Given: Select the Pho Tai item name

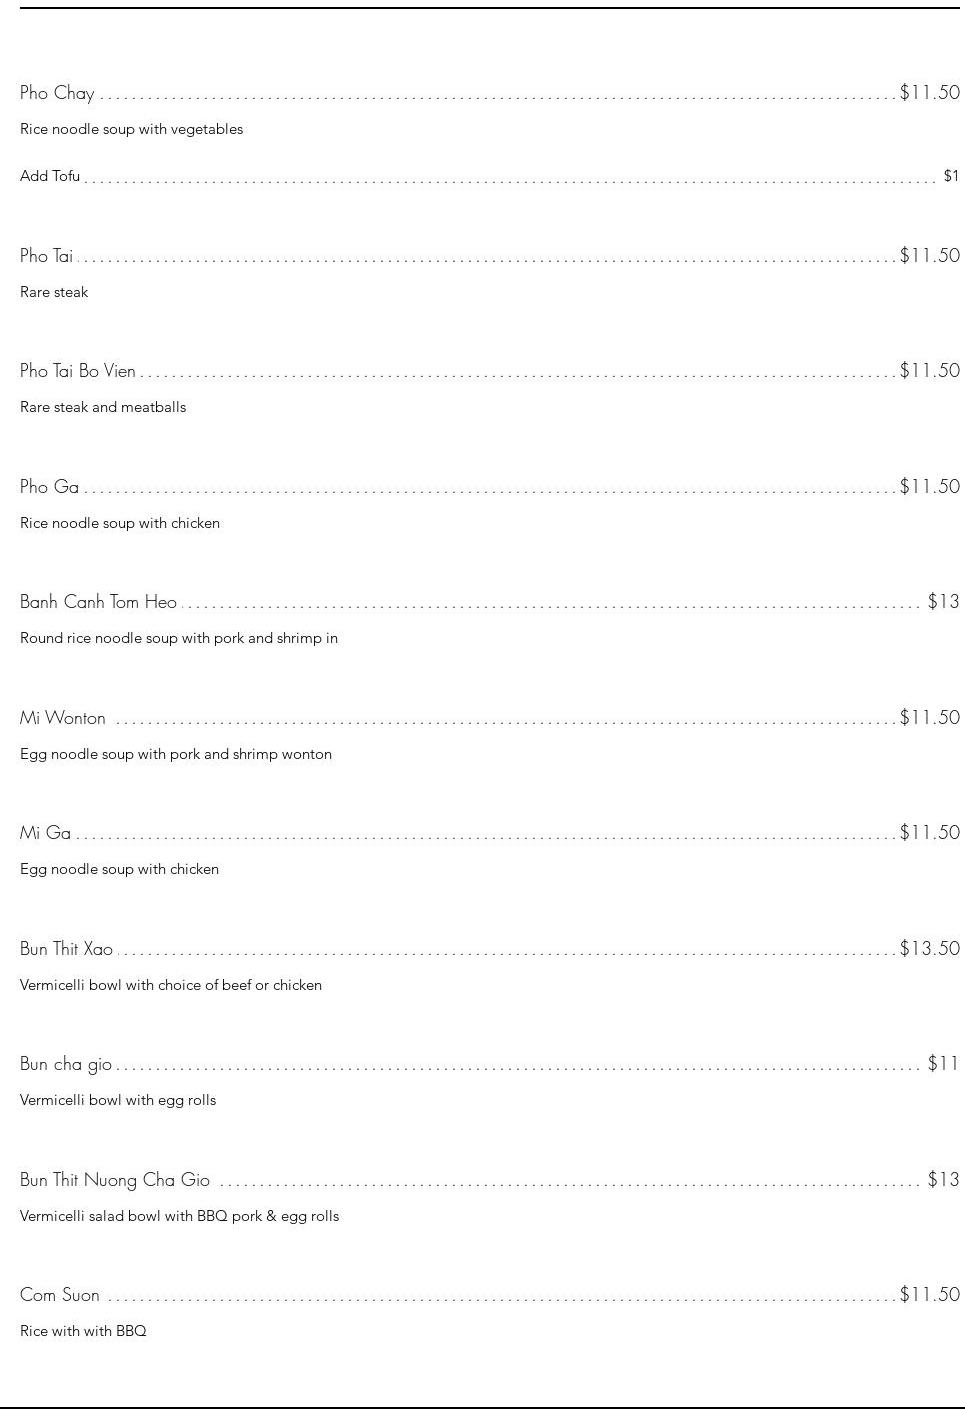Looking at the screenshot, I should point(46,256).
